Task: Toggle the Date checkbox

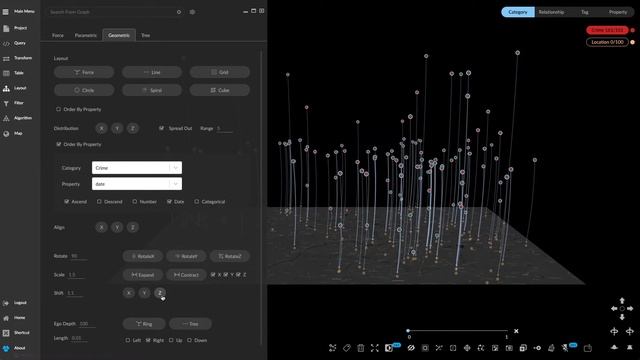Action: (x=169, y=202)
